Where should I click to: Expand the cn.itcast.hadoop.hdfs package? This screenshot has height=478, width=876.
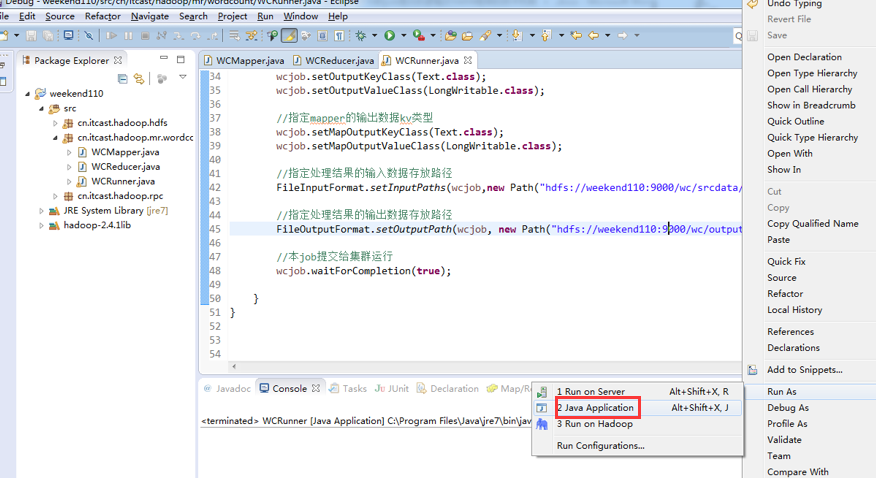click(x=55, y=123)
